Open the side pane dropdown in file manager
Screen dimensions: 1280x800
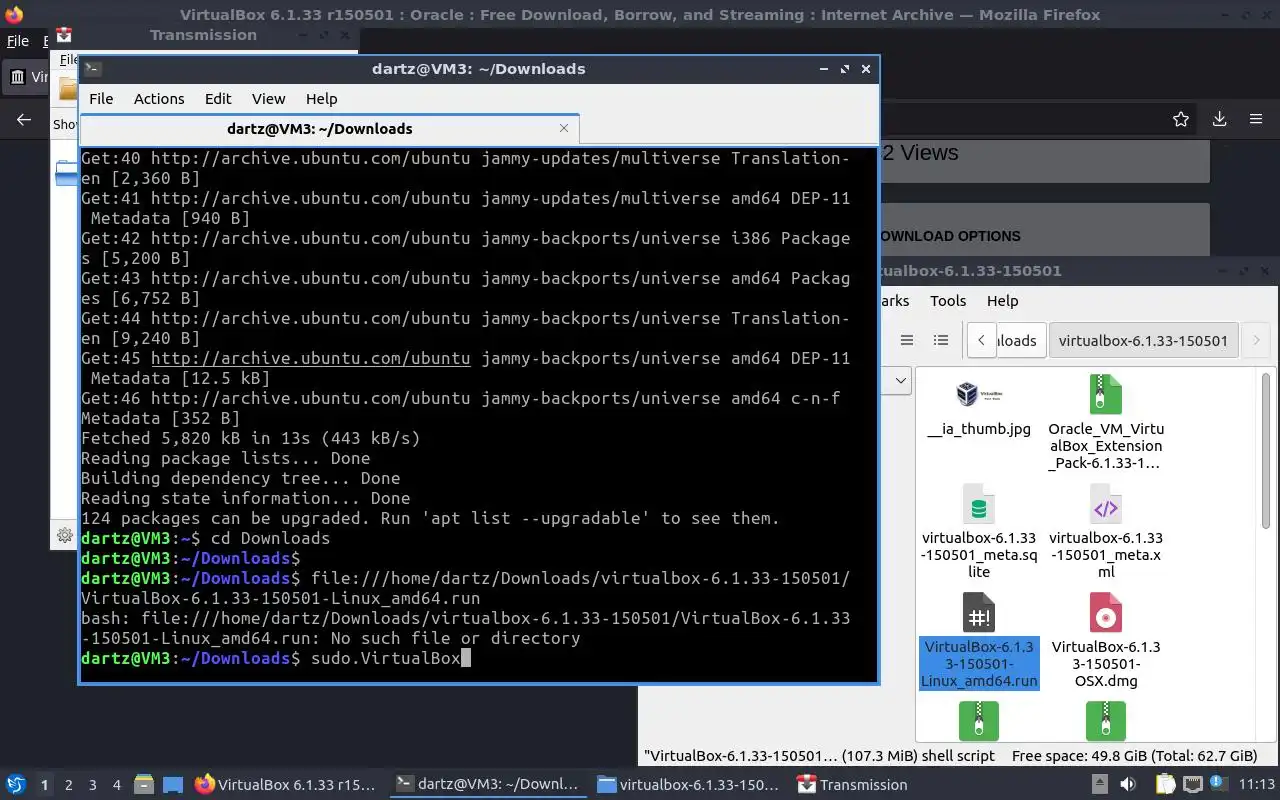click(x=900, y=380)
